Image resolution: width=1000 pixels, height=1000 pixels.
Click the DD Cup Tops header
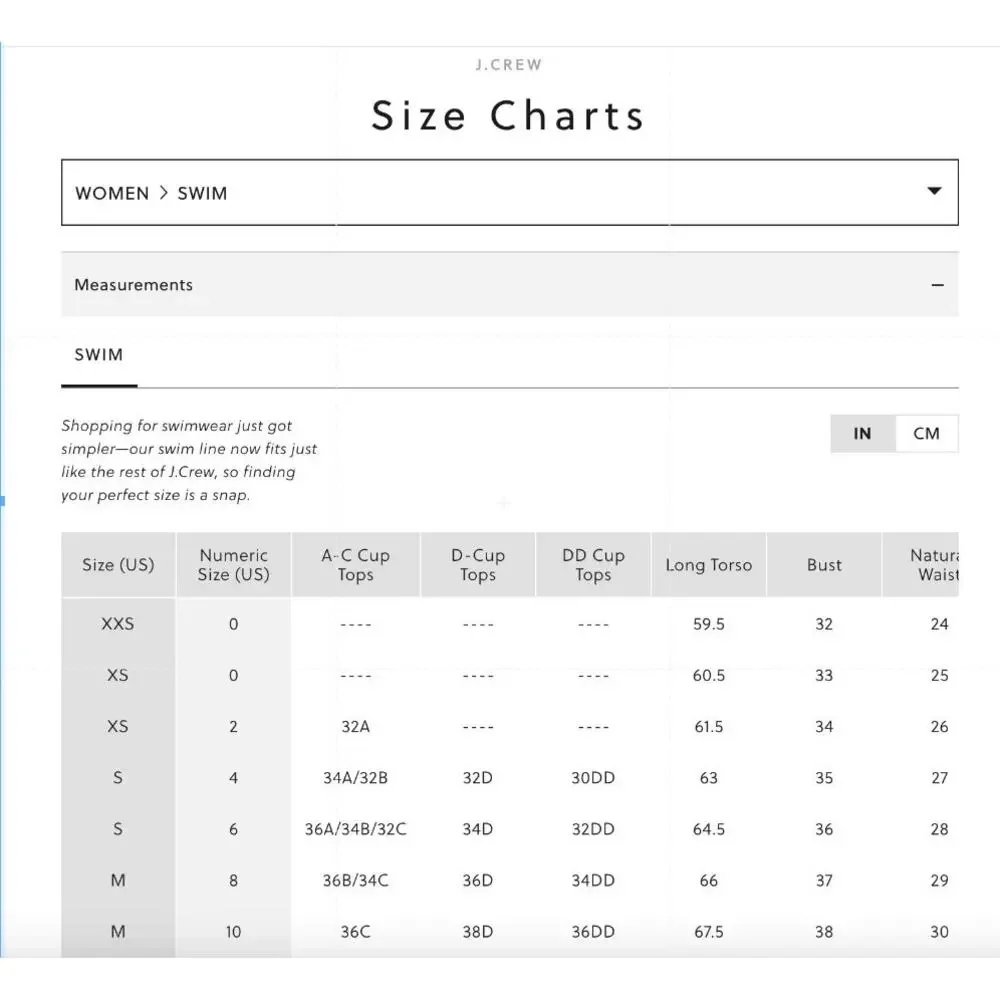tap(593, 565)
